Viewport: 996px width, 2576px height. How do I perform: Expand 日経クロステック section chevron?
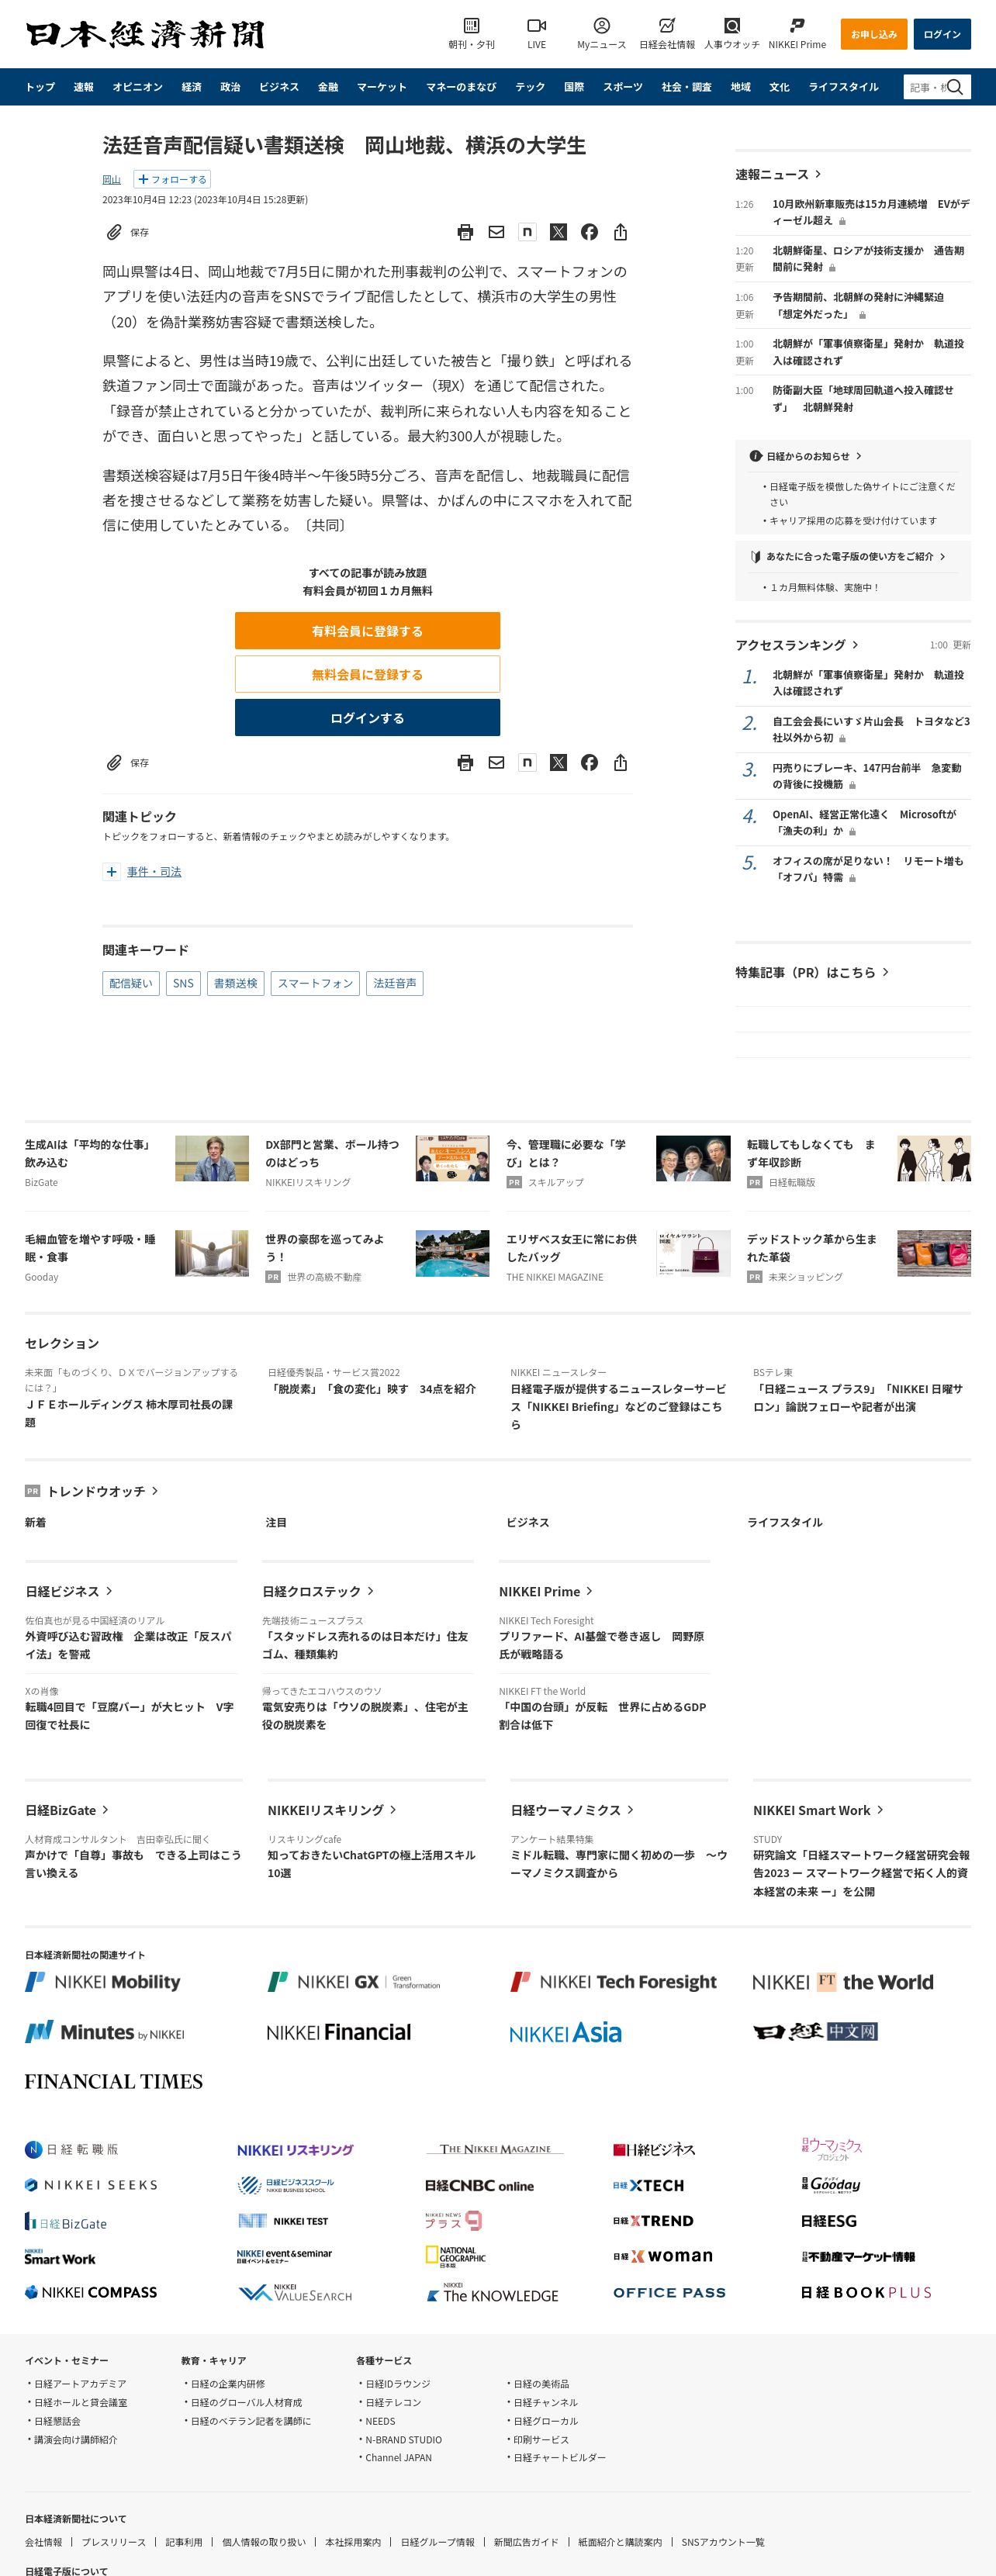(370, 1591)
